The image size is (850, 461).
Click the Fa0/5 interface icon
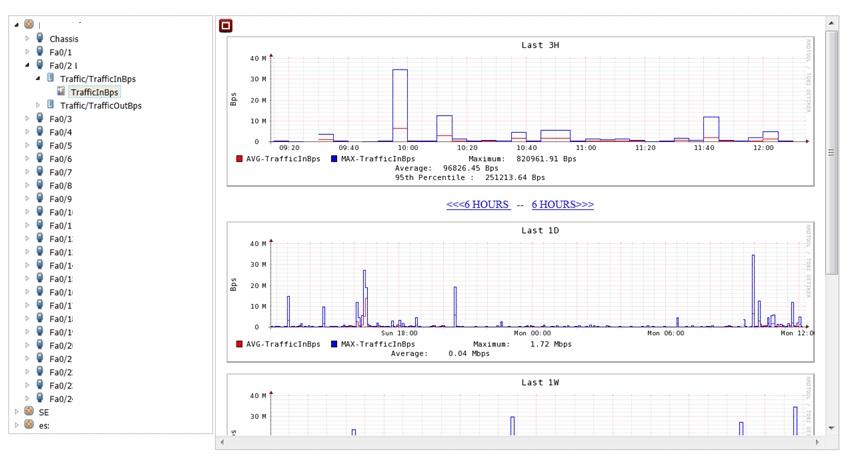coord(40,145)
